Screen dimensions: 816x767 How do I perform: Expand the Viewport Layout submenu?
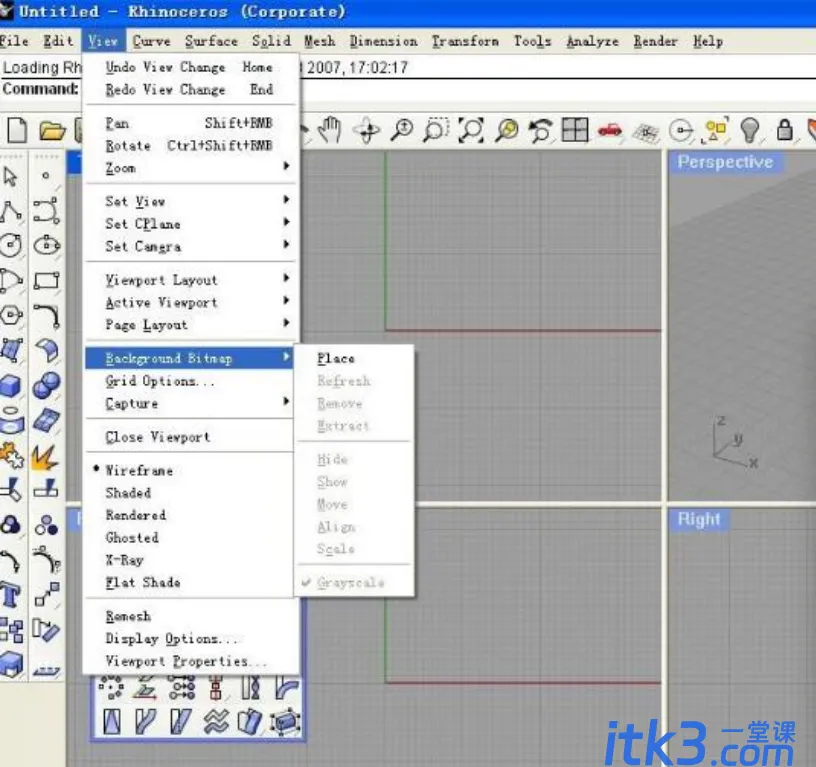(x=192, y=280)
